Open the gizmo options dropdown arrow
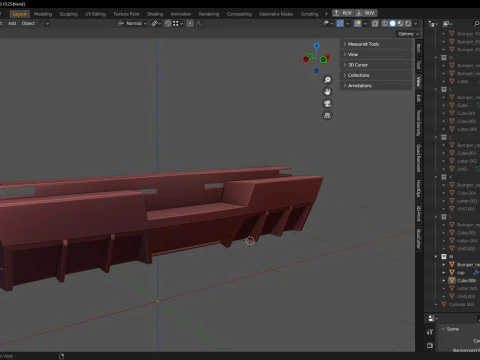The image size is (480, 360). (x=348, y=24)
